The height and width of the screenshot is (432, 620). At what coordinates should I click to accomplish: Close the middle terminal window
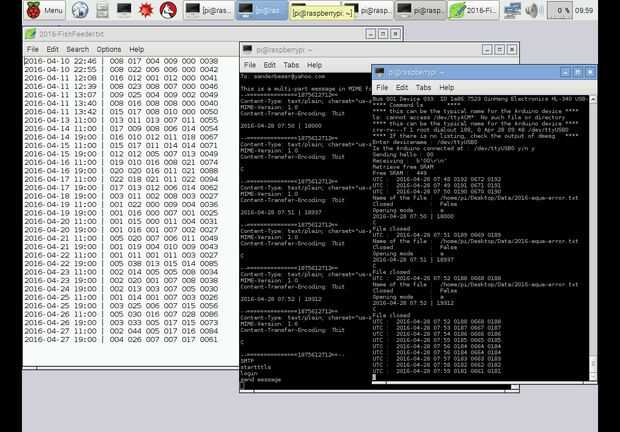(x=512, y=50)
